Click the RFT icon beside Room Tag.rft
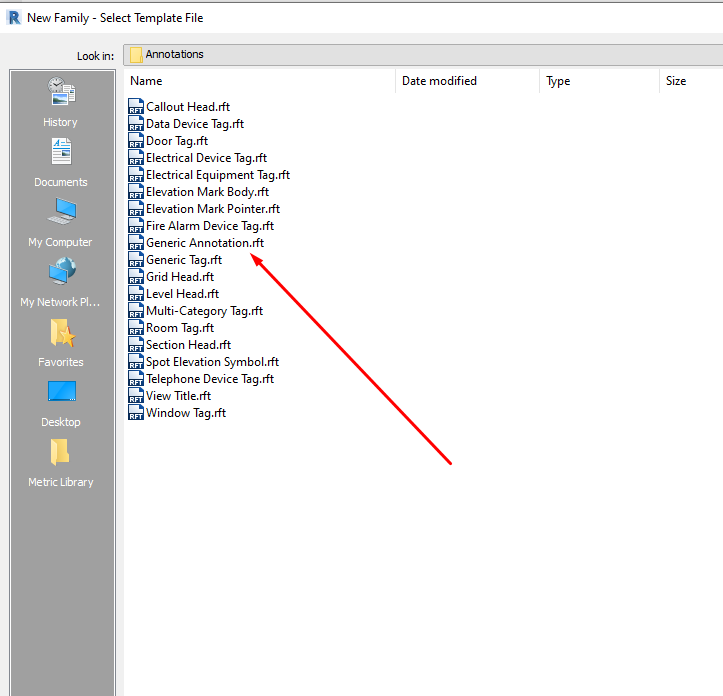The image size is (723, 696). (x=136, y=328)
